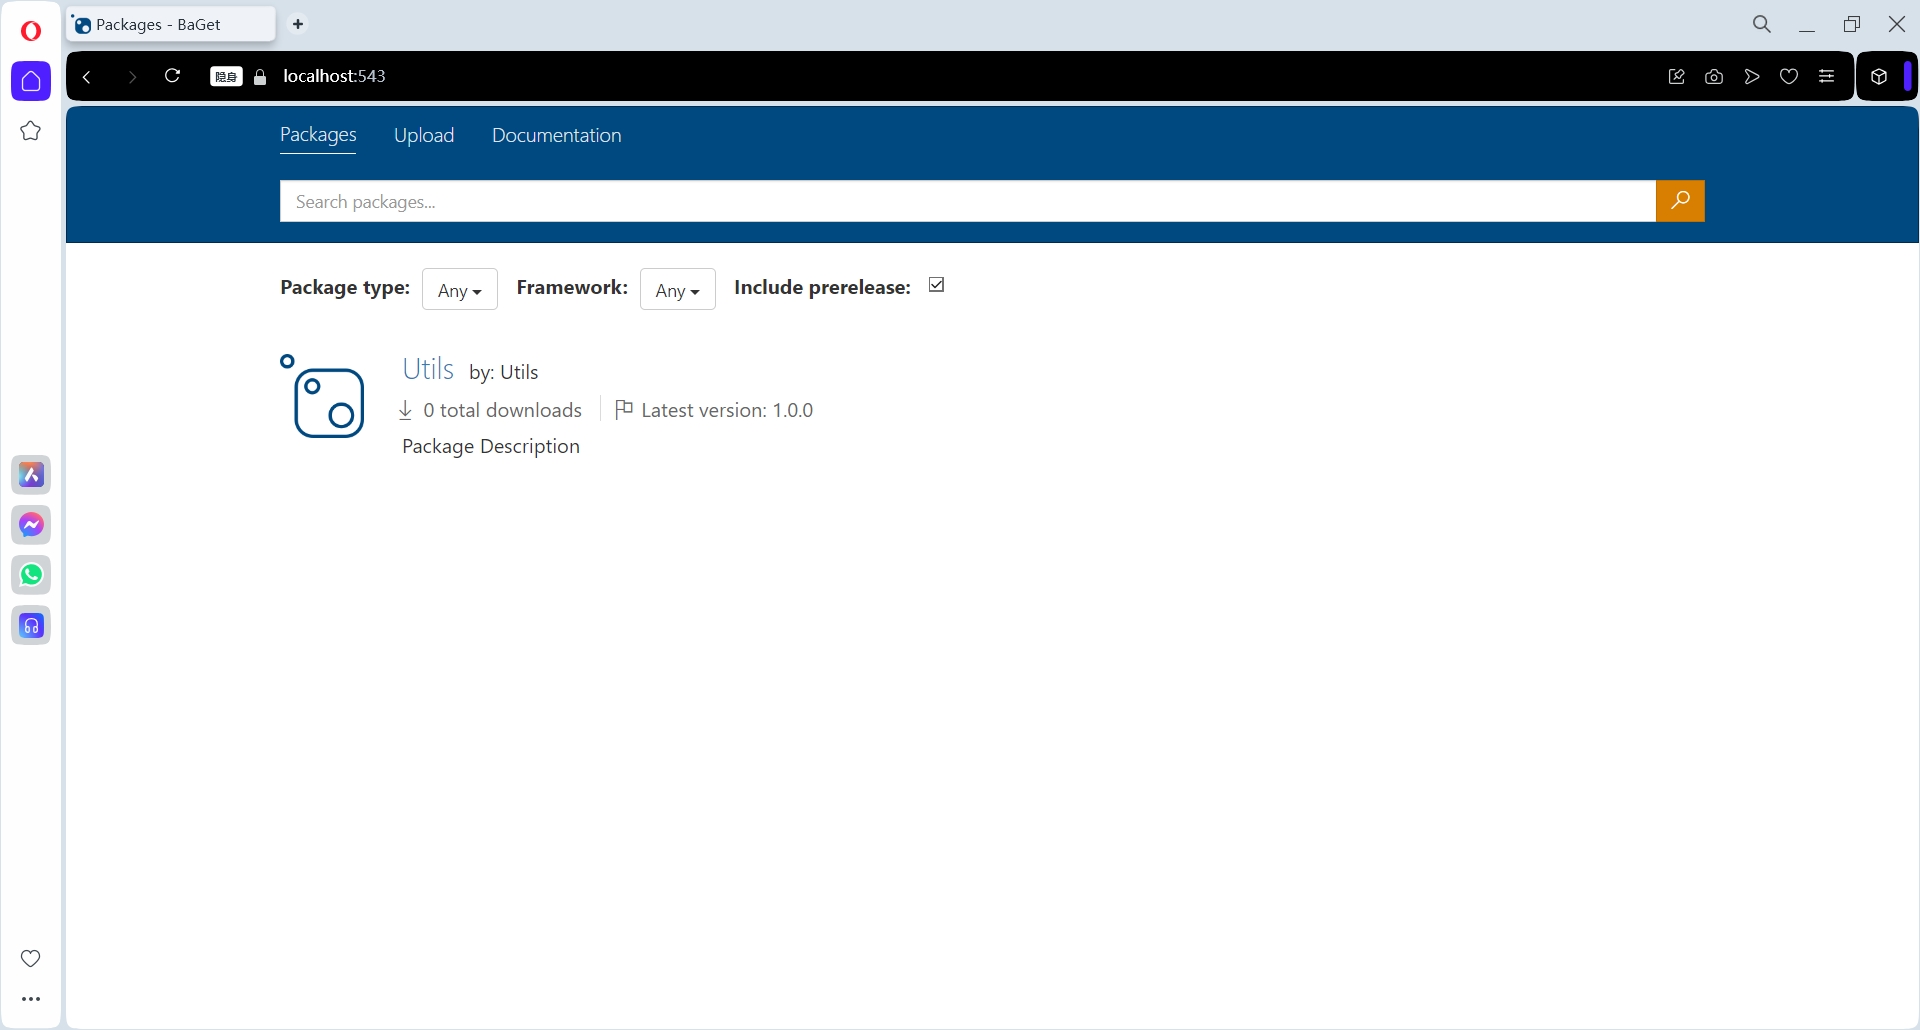Click the heart icon at sidebar bottom
Viewport: 1920px width, 1030px height.
[x=31, y=958]
